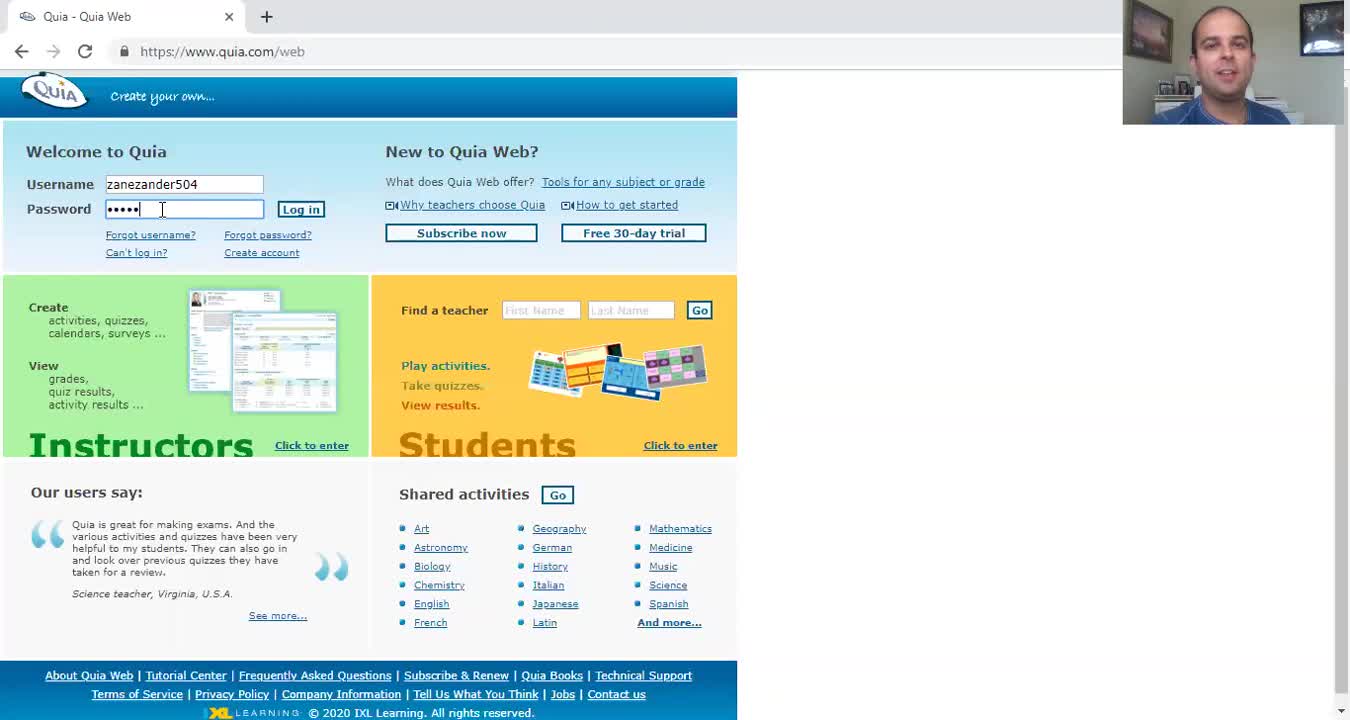Open Tutorial Center footer link

click(186, 676)
